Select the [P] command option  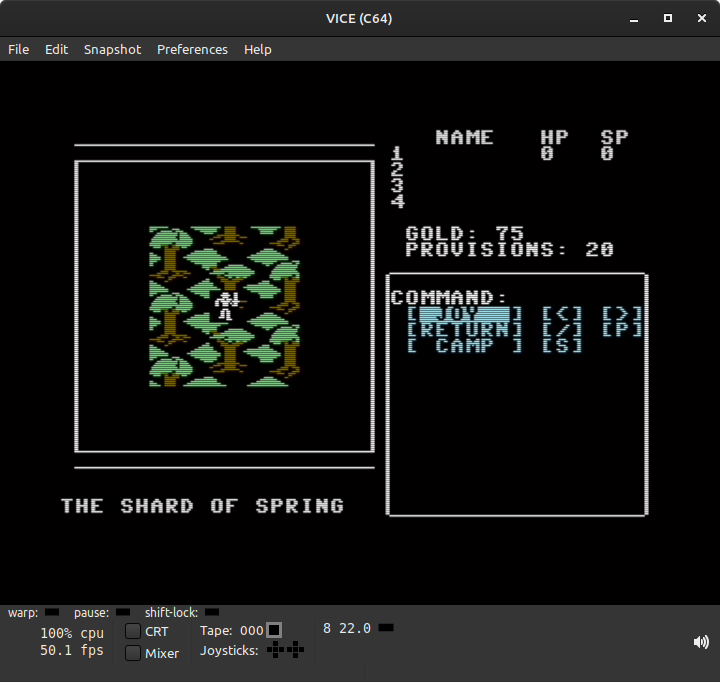622,329
